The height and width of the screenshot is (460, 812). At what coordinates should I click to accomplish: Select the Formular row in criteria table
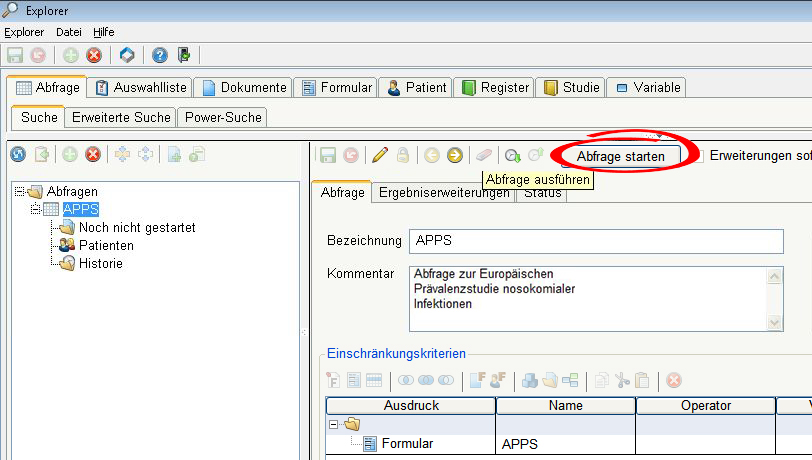pos(407,444)
